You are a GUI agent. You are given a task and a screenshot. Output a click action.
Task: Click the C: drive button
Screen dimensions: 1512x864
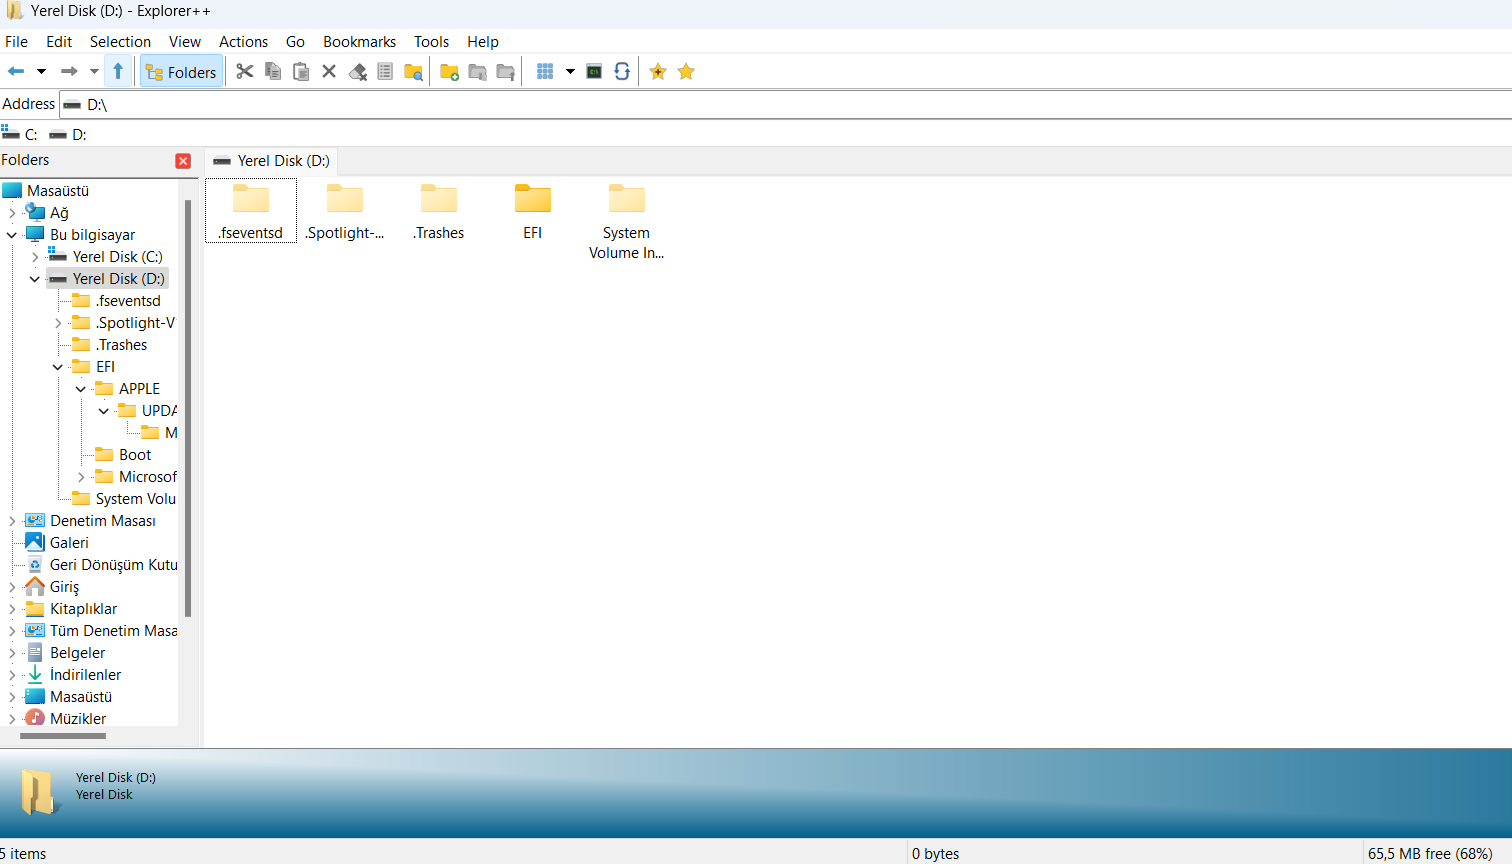point(20,134)
